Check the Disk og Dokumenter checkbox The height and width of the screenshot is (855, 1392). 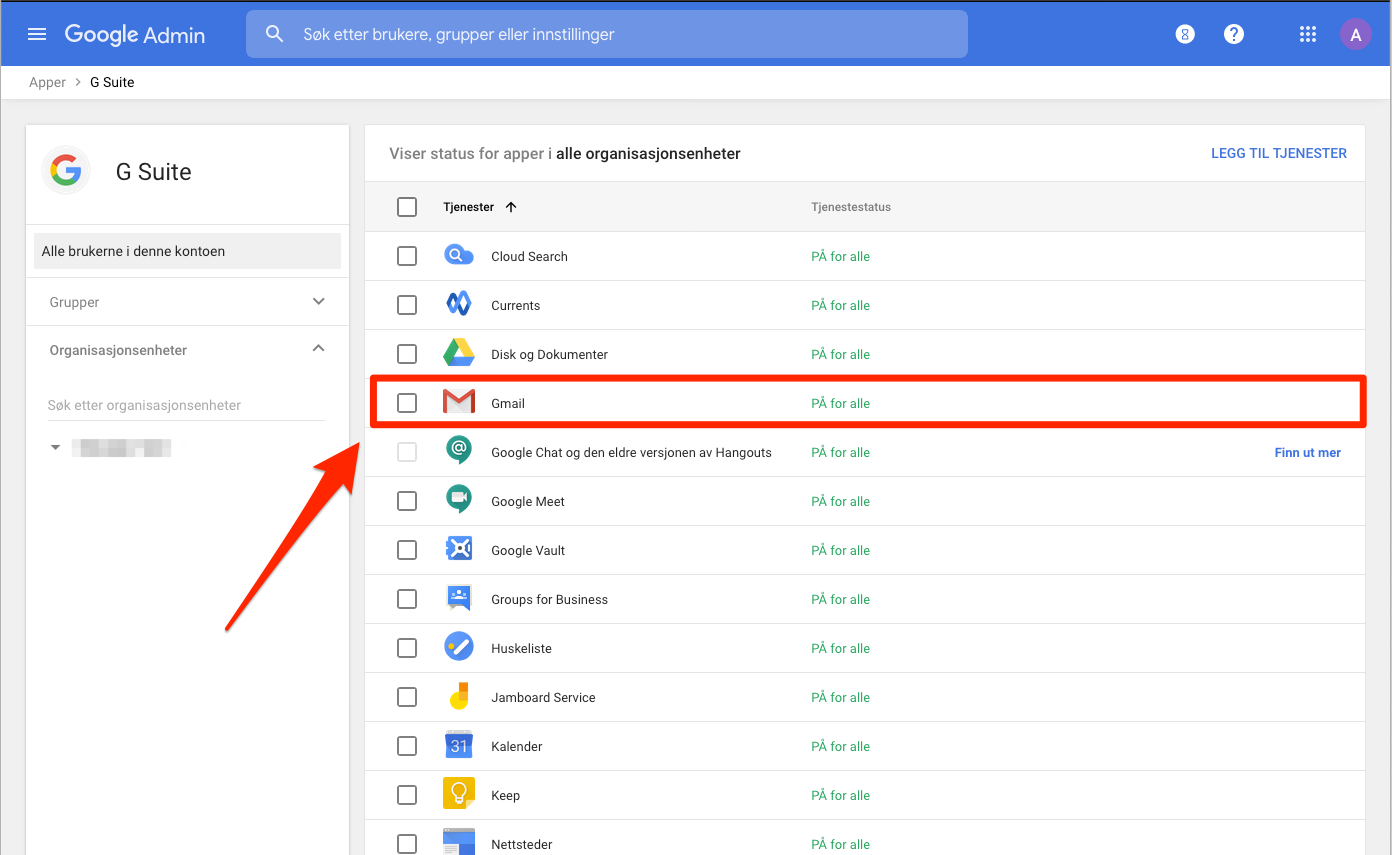coord(407,354)
